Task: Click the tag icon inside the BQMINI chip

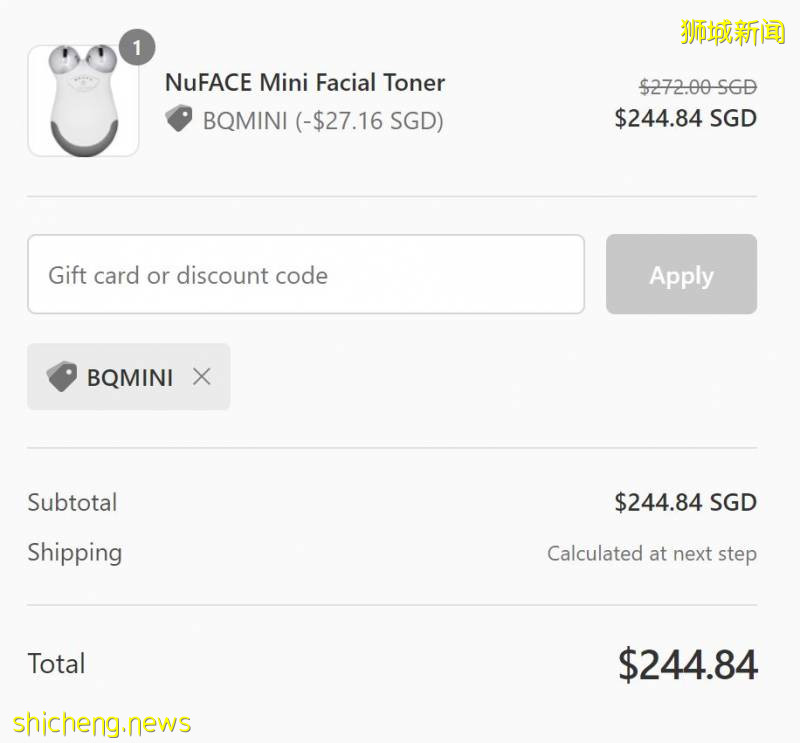Action: (61, 377)
